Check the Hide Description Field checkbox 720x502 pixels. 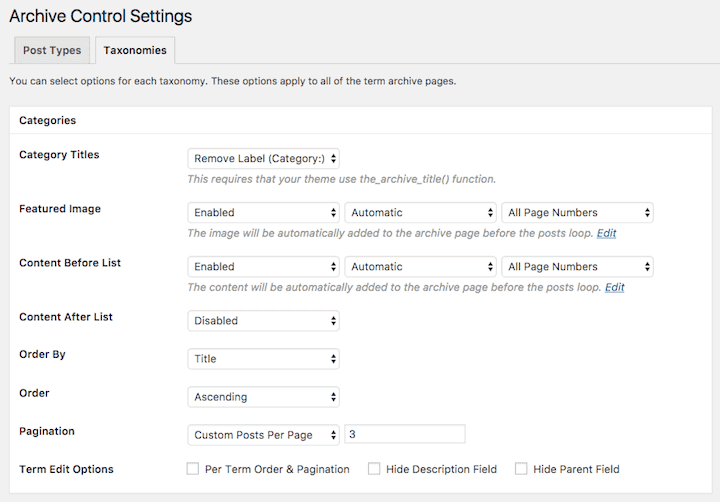(x=374, y=469)
